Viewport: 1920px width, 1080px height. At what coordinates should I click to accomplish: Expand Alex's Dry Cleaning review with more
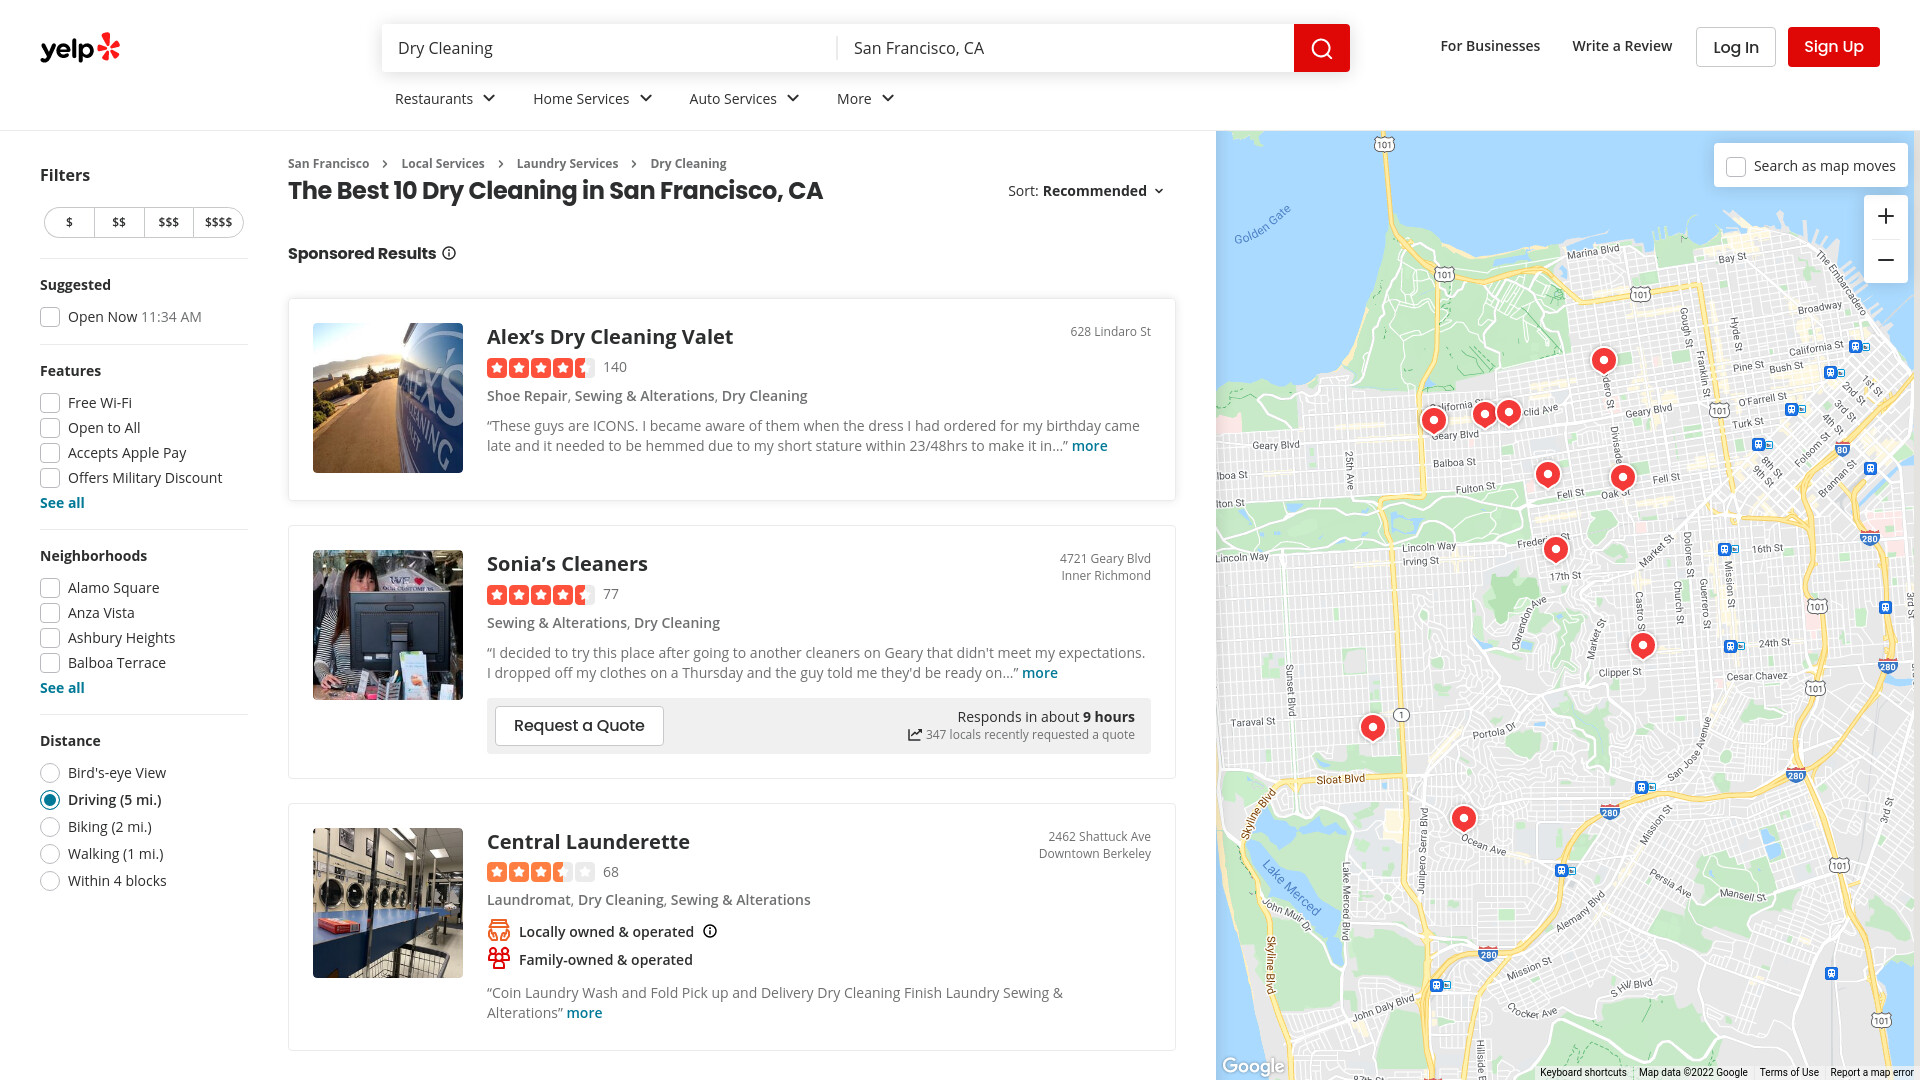click(1089, 446)
